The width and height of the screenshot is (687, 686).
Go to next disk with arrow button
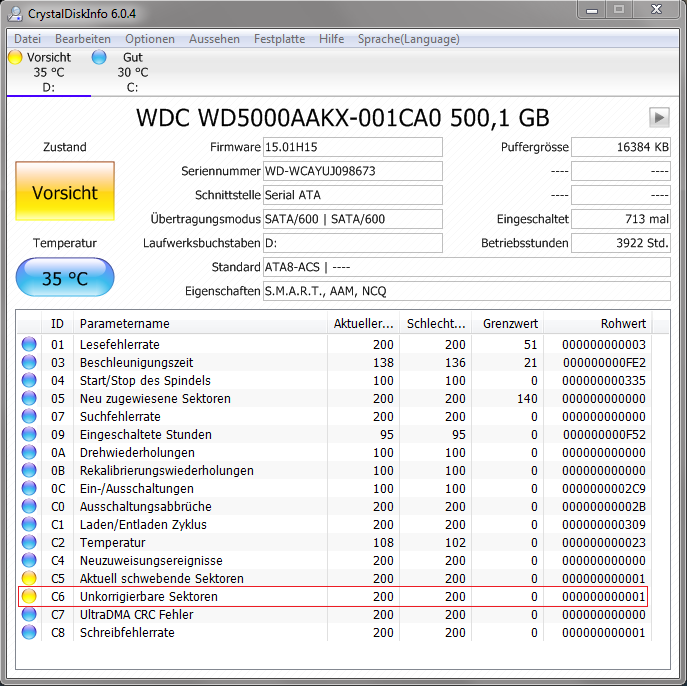pyautogui.click(x=659, y=117)
